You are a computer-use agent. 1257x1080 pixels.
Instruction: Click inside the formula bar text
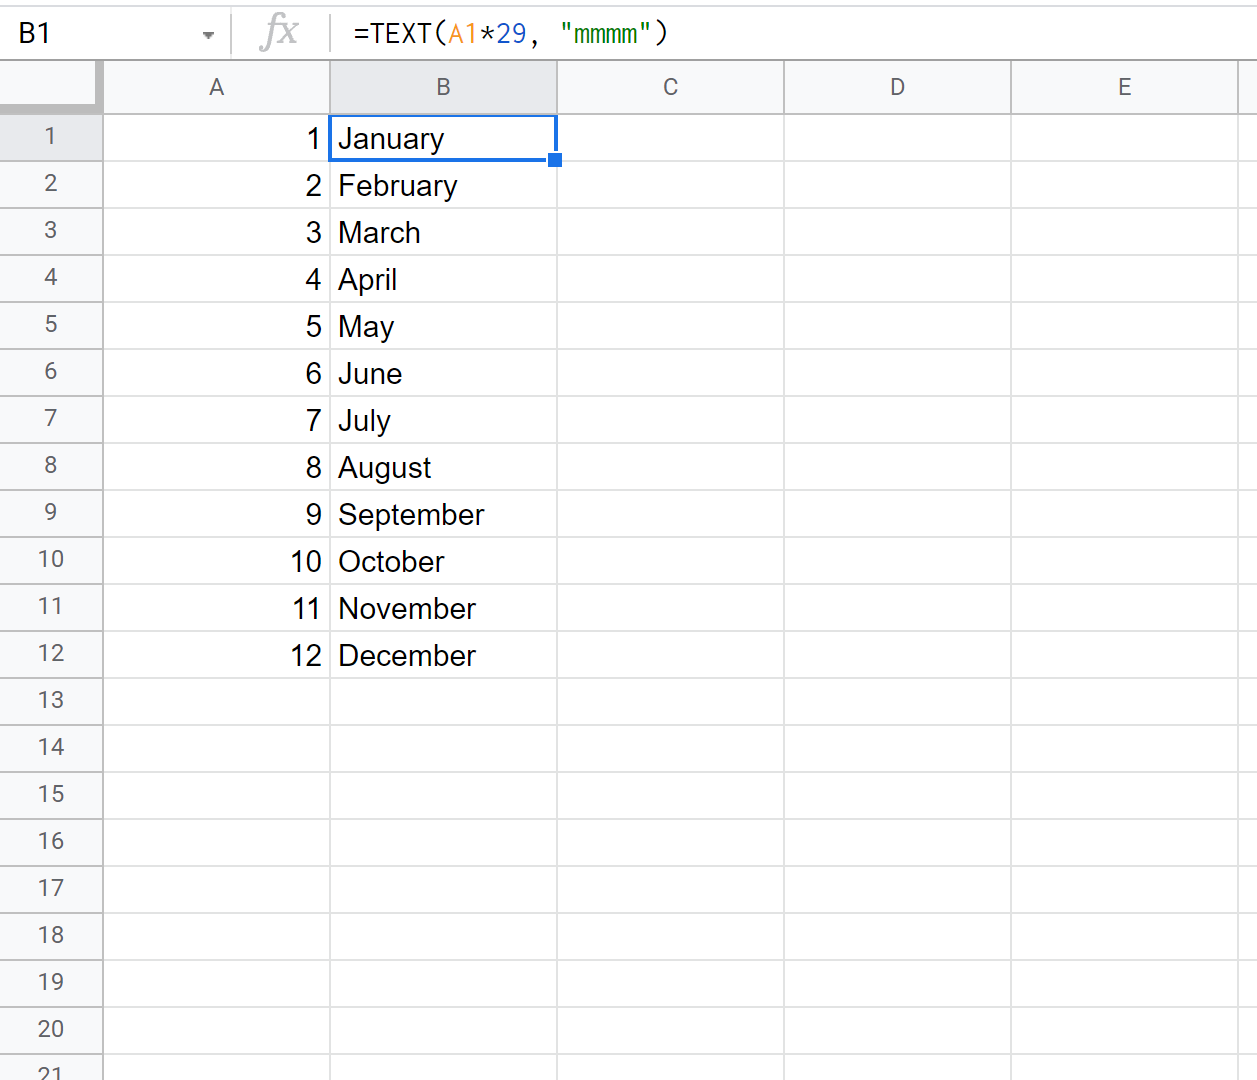pyautogui.click(x=510, y=34)
